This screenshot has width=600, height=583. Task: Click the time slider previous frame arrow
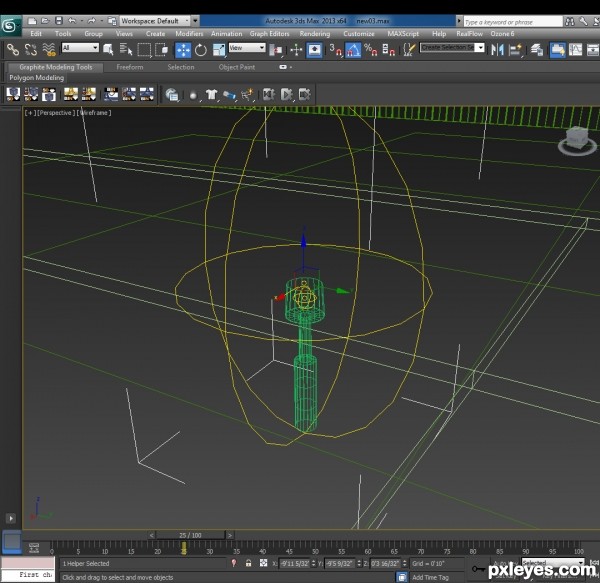point(152,535)
